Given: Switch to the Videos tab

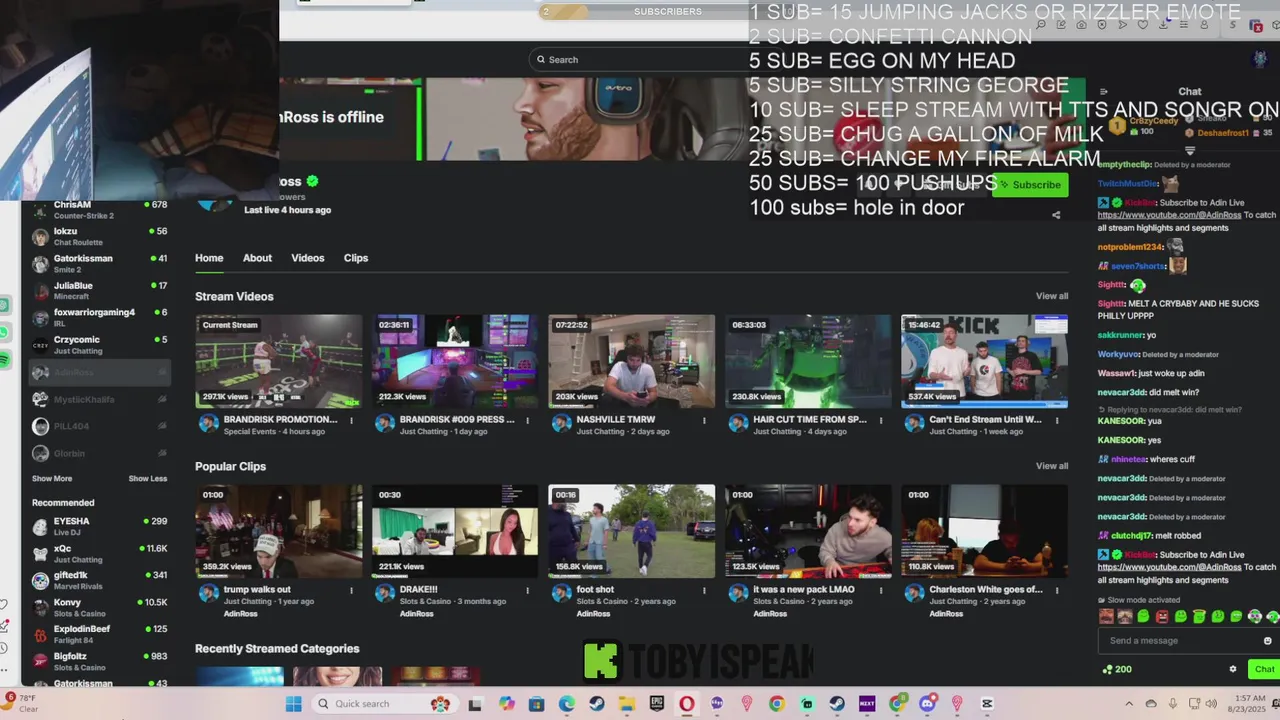Looking at the screenshot, I should (x=308, y=258).
